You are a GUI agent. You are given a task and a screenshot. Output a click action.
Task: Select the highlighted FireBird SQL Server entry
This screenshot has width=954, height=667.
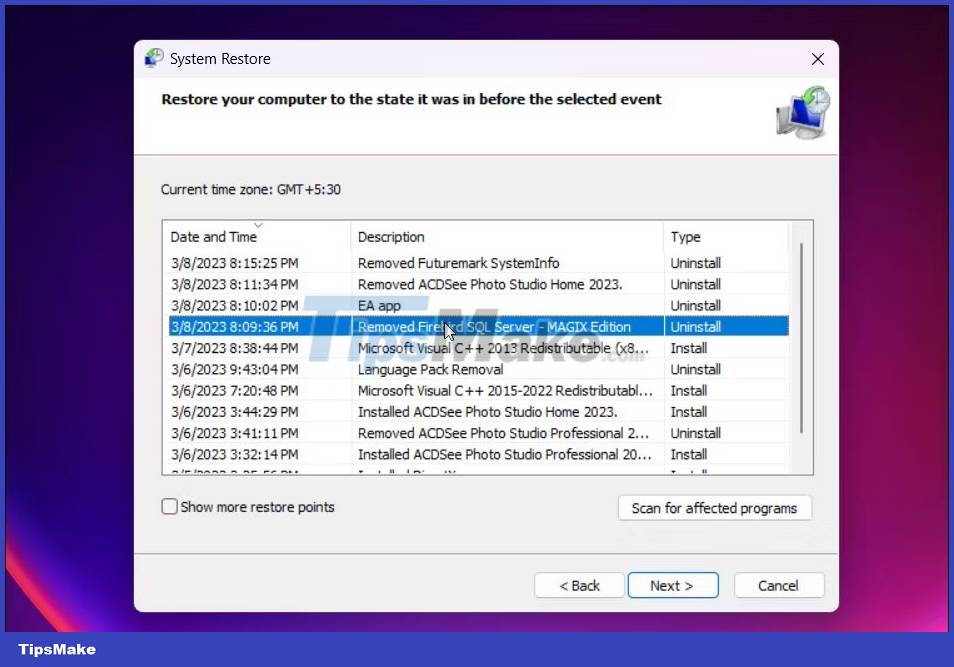click(x=450, y=326)
